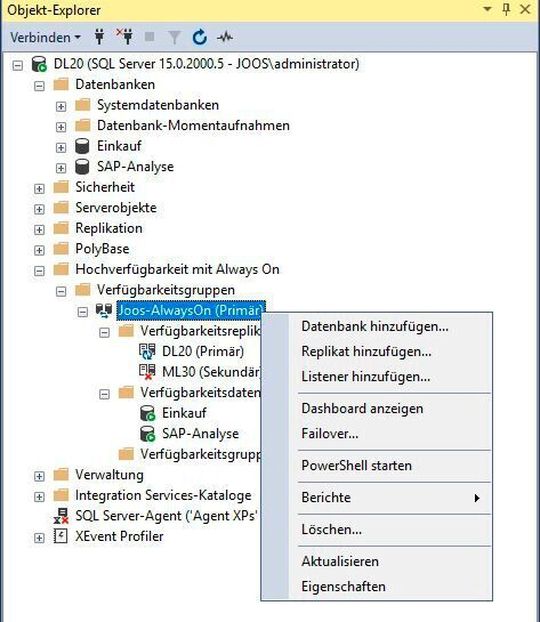Image resolution: width=540 pixels, height=622 pixels.
Task: Select the Joos-AlwaysOn (Primär) tree item
Action: tap(190, 310)
